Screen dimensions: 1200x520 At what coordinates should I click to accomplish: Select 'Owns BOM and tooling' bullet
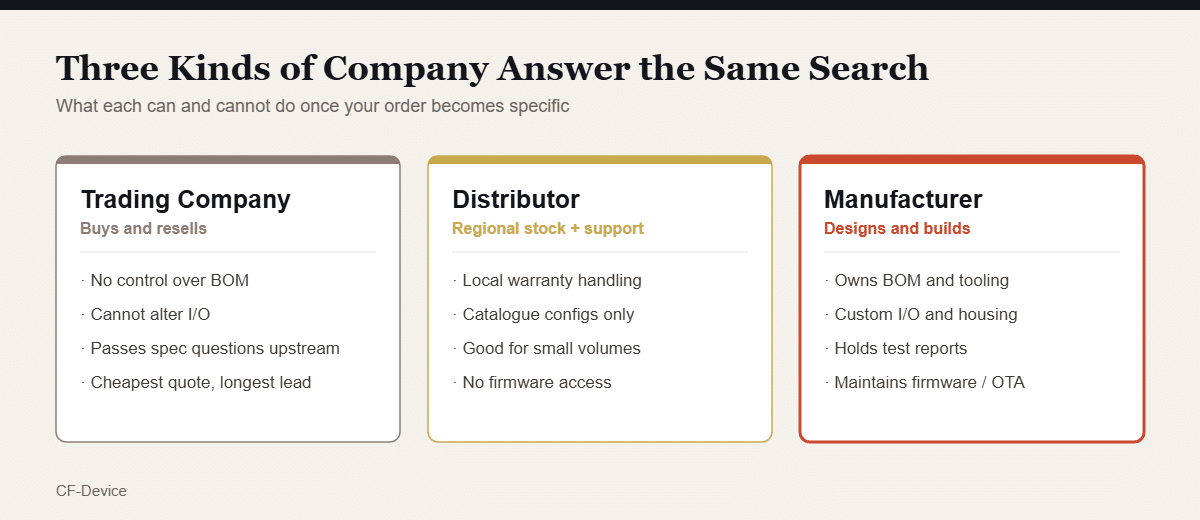(x=917, y=280)
